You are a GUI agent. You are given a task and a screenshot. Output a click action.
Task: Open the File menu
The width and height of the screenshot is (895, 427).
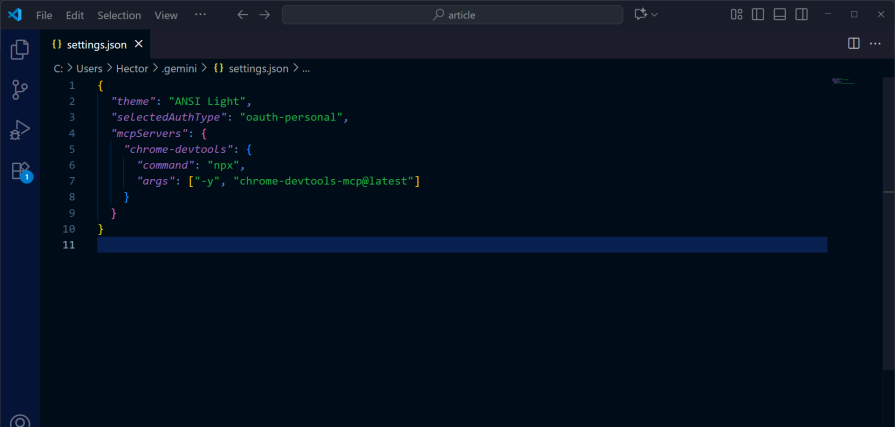tap(44, 15)
